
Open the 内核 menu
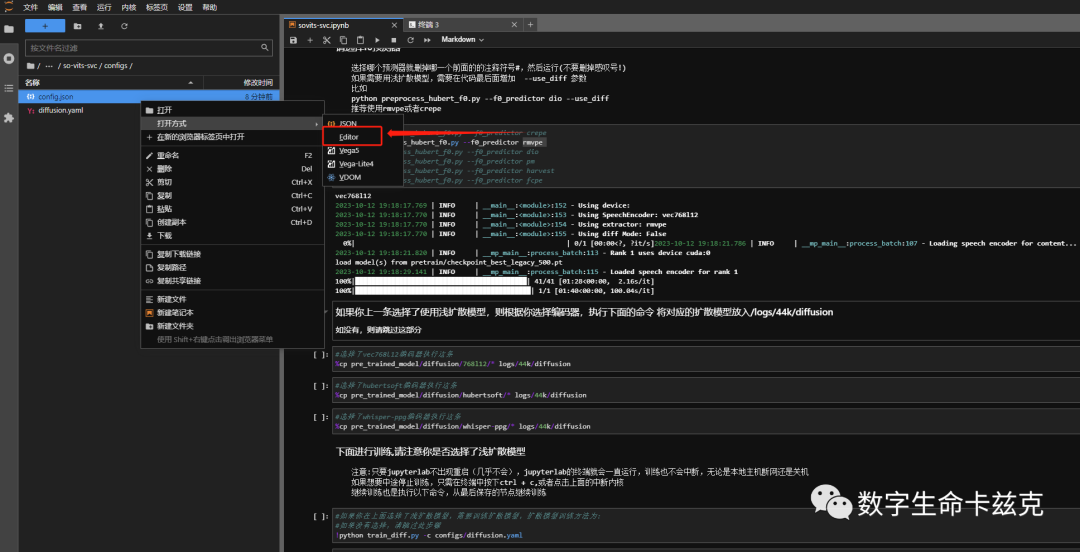click(129, 7)
